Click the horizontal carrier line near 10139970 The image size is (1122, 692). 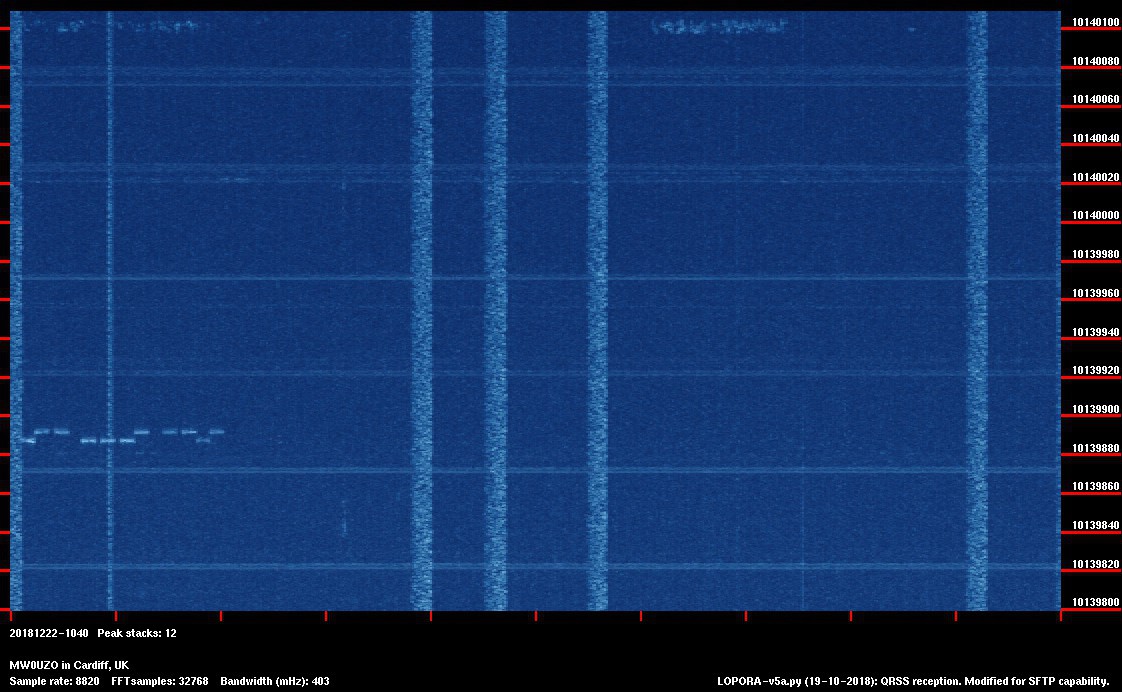700,278
